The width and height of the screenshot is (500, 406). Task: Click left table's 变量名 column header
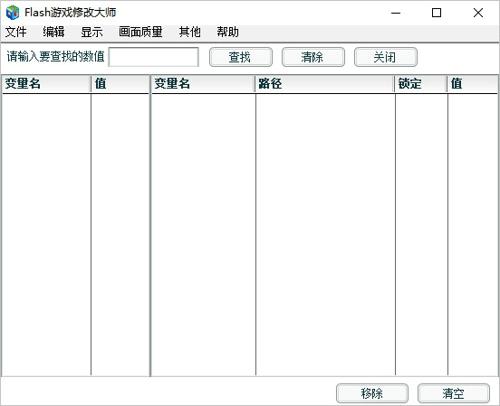click(x=46, y=84)
